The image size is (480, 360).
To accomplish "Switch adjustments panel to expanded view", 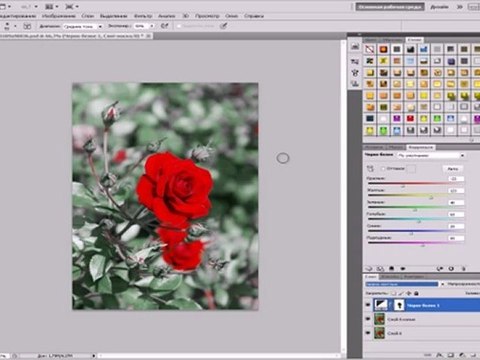I will [380, 268].
